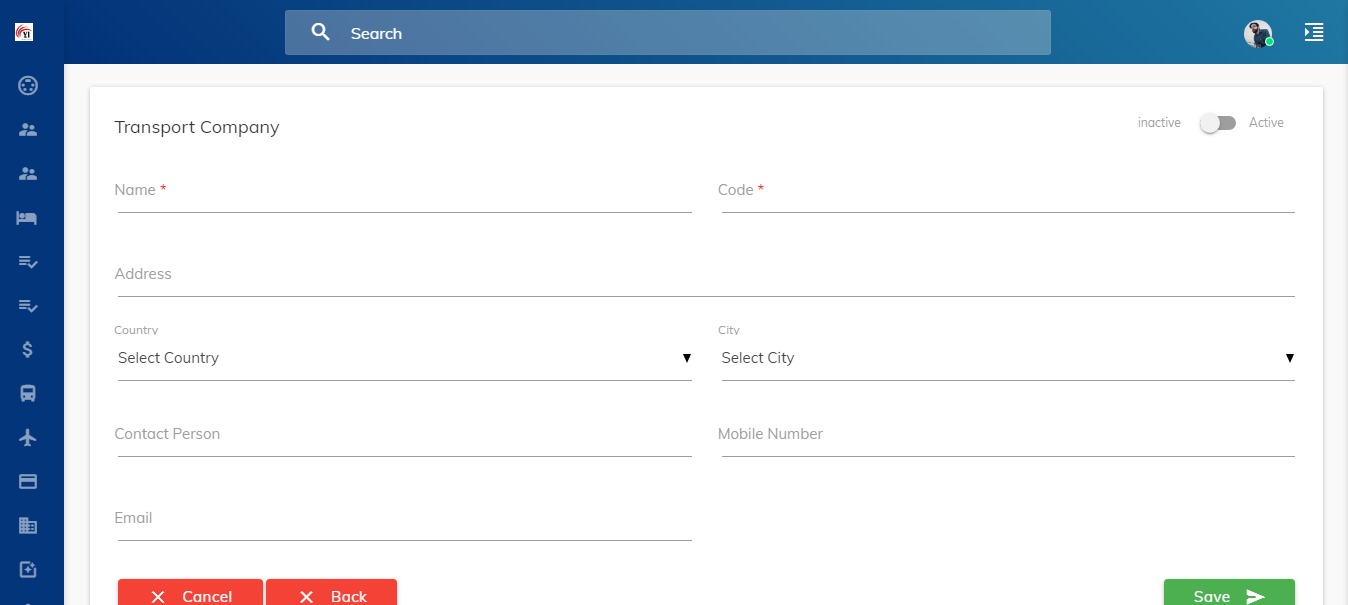Open the building company icon in sidebar
The height and width of the screenshot is (605, 1348).
pyautogui.click(x=28, y=526)
